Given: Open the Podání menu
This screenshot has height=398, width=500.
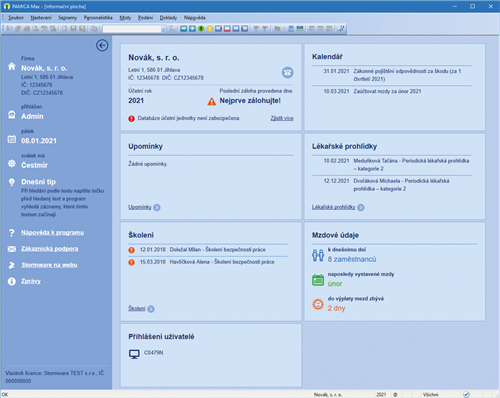Looking at the screenshot, I should [x=145, y=18].
